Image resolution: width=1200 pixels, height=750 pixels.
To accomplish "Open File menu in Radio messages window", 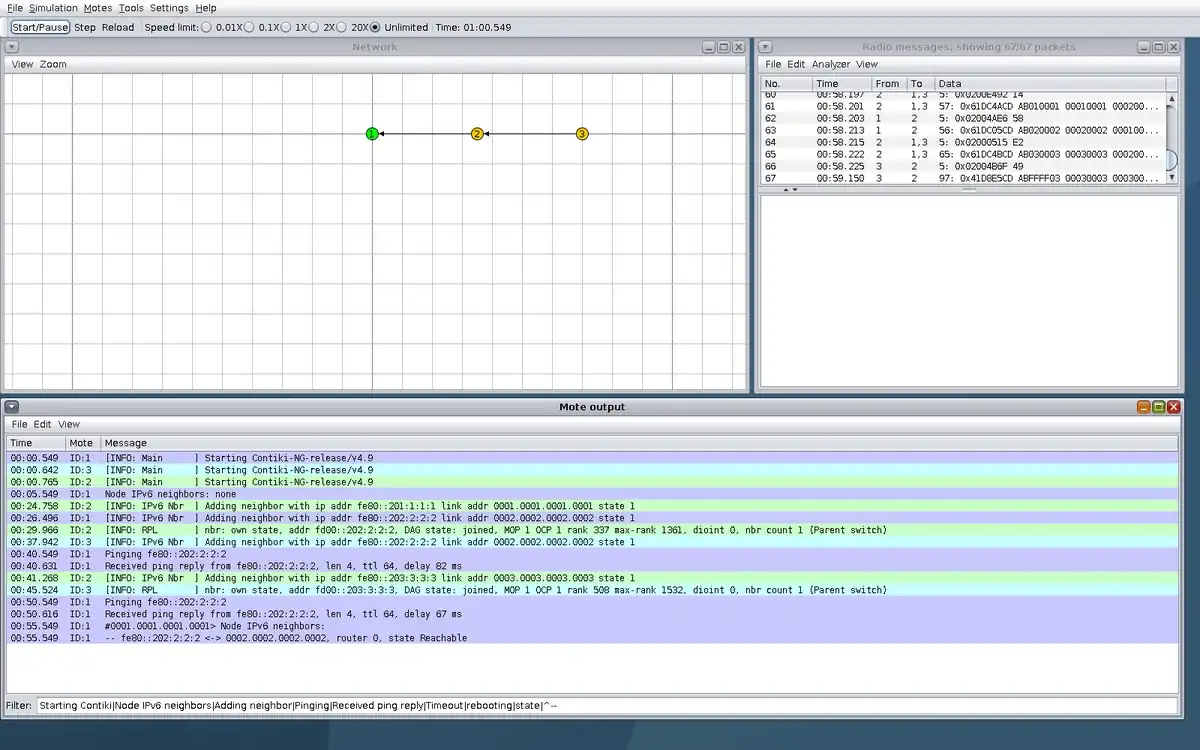I will click(x=773, y=64).
